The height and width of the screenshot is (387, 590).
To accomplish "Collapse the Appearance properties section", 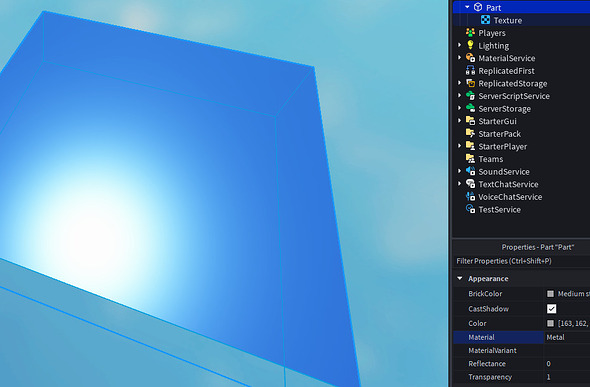I will [459, 279].
